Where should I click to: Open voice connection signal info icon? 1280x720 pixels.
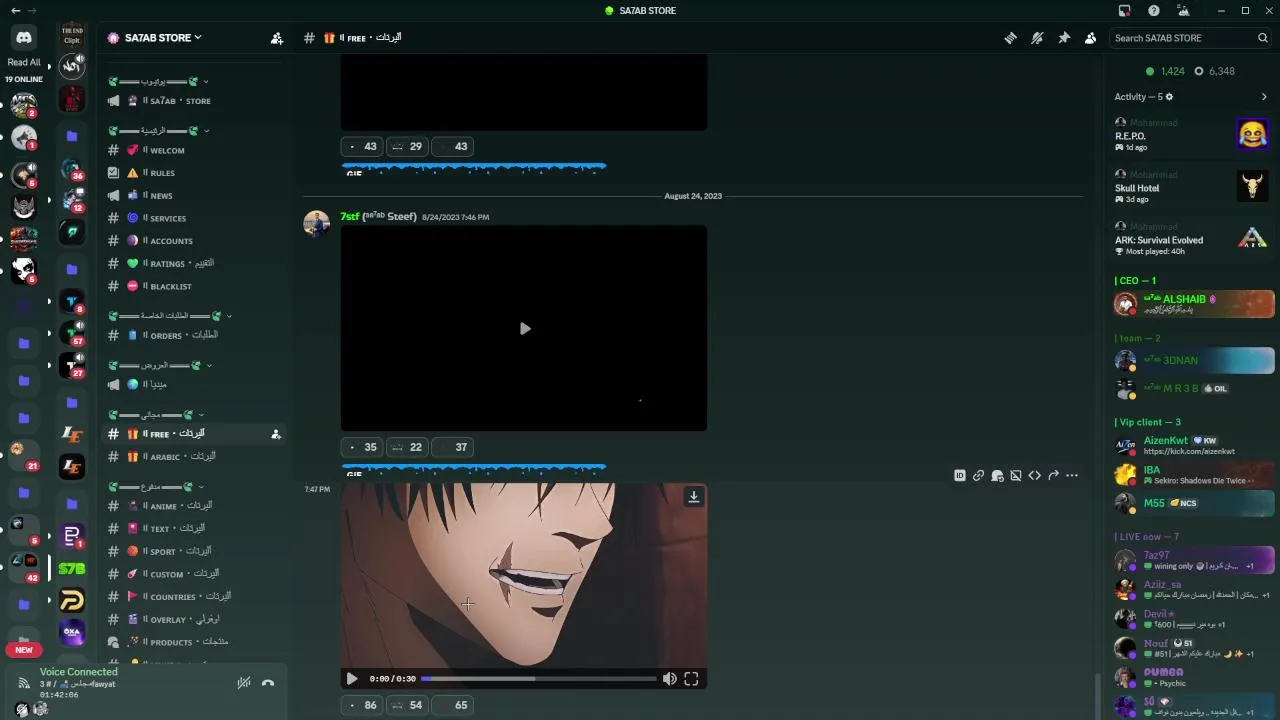23,683
